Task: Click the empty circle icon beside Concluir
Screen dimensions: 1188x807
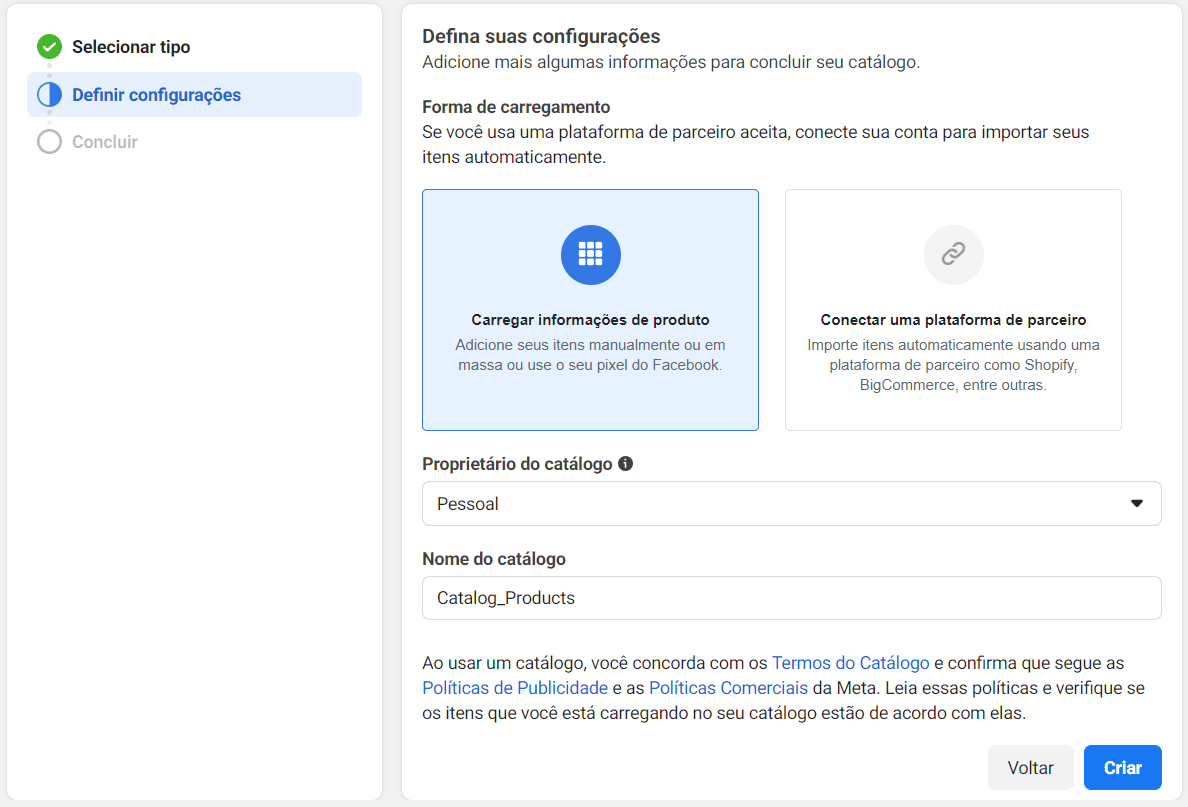Action: (49, 142)
